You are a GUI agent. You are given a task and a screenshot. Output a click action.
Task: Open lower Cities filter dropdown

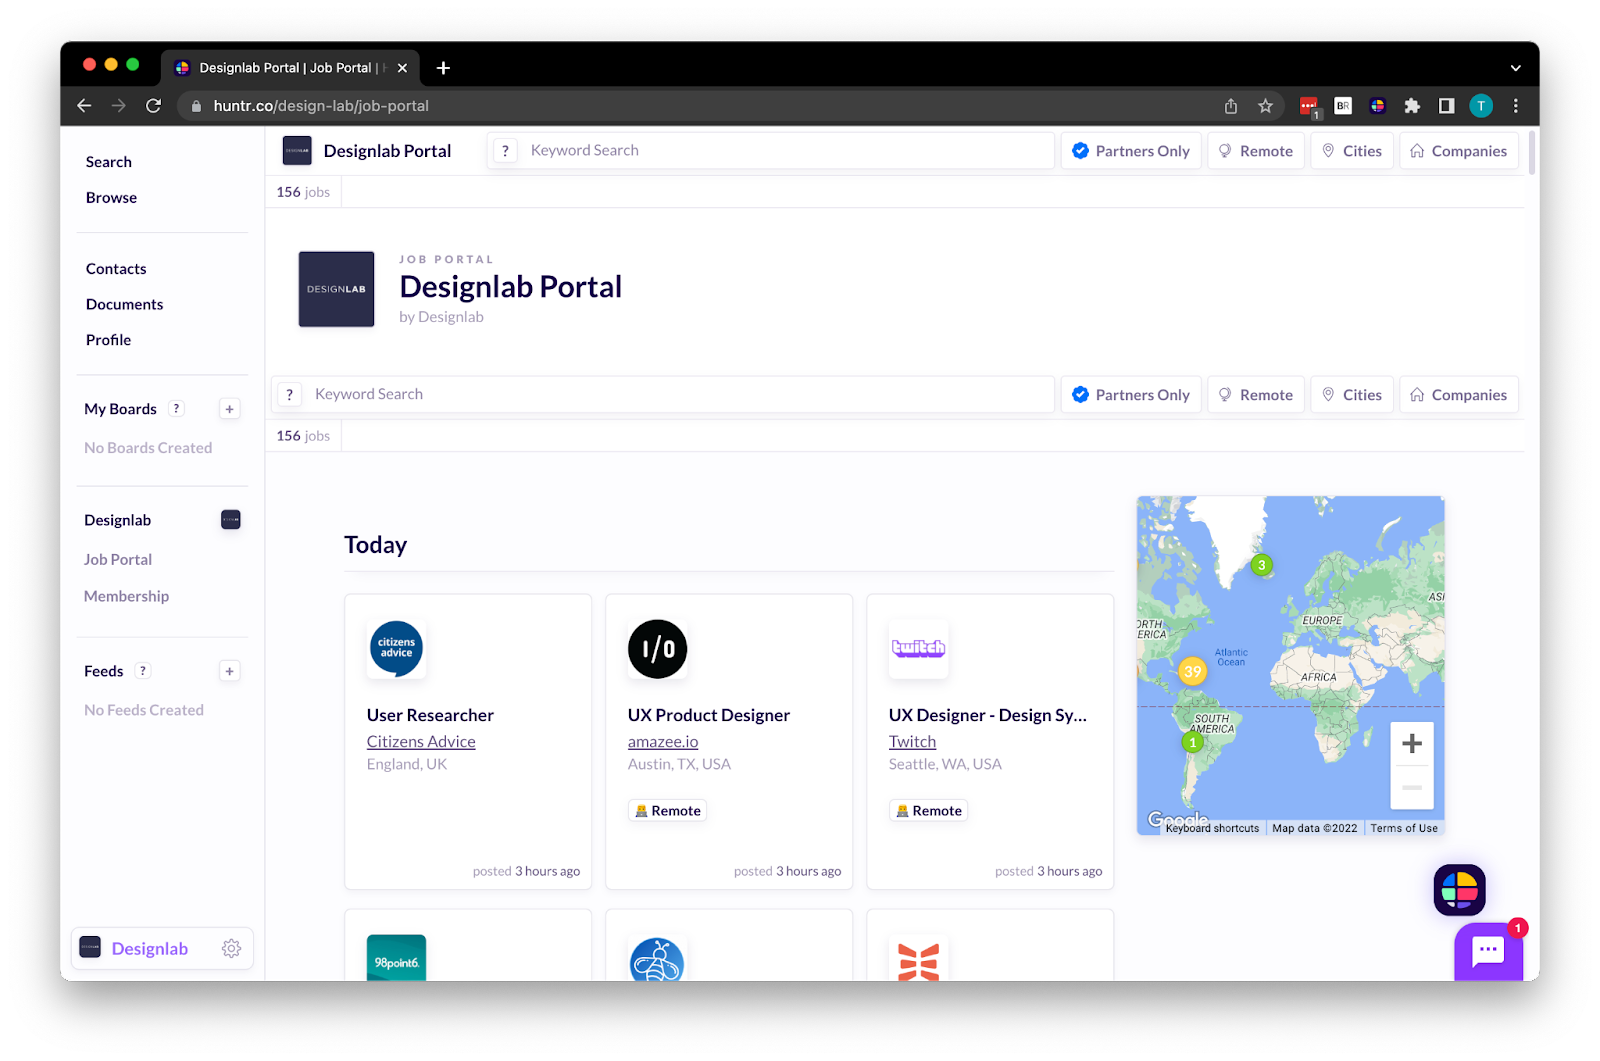pyautogui.click(x=1352, y=395)
